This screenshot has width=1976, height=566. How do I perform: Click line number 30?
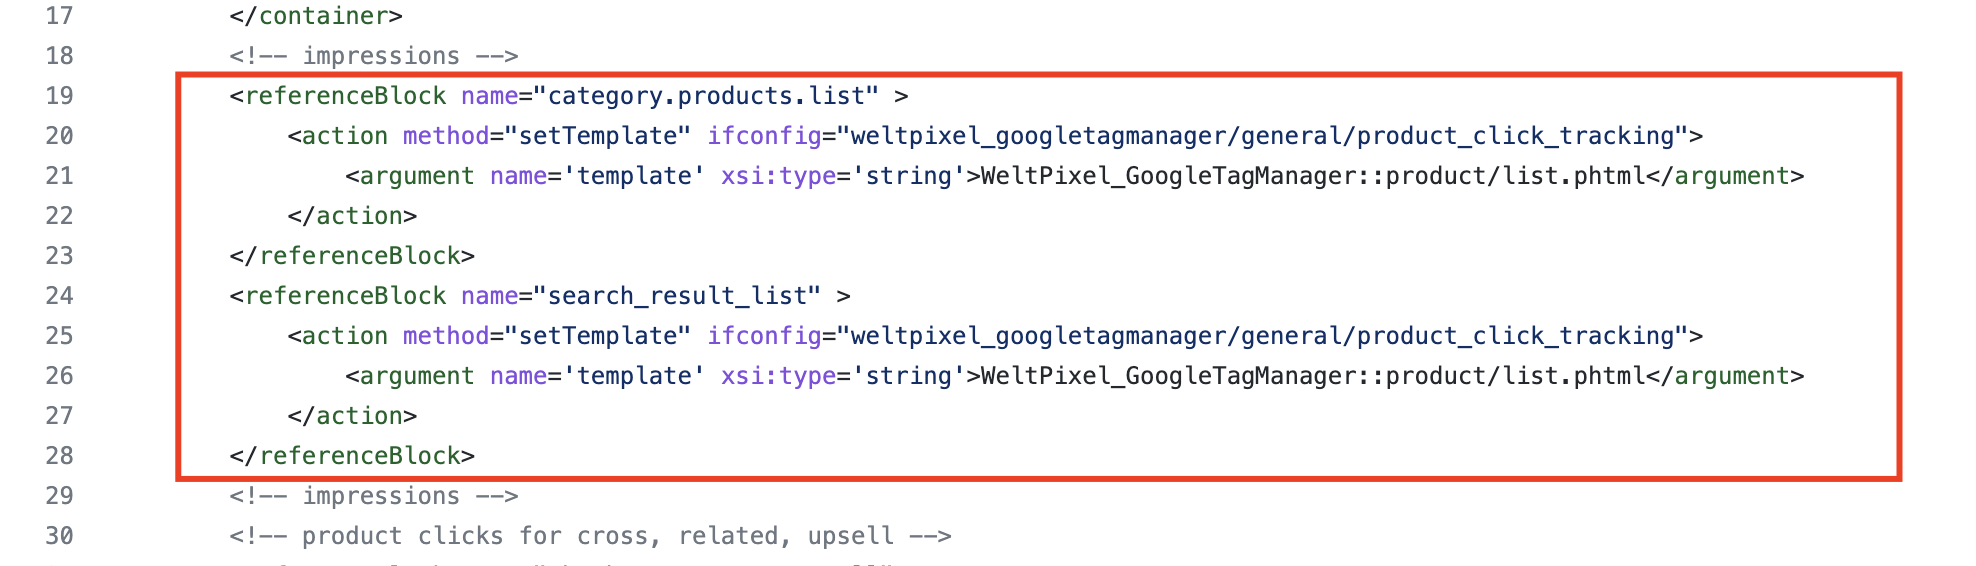(x=59, y=536)
